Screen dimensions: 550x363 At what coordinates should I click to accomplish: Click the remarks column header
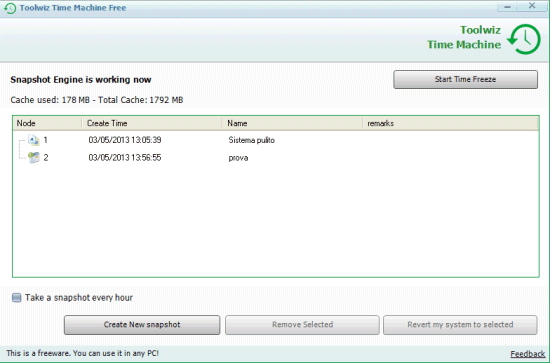(450, 123)
